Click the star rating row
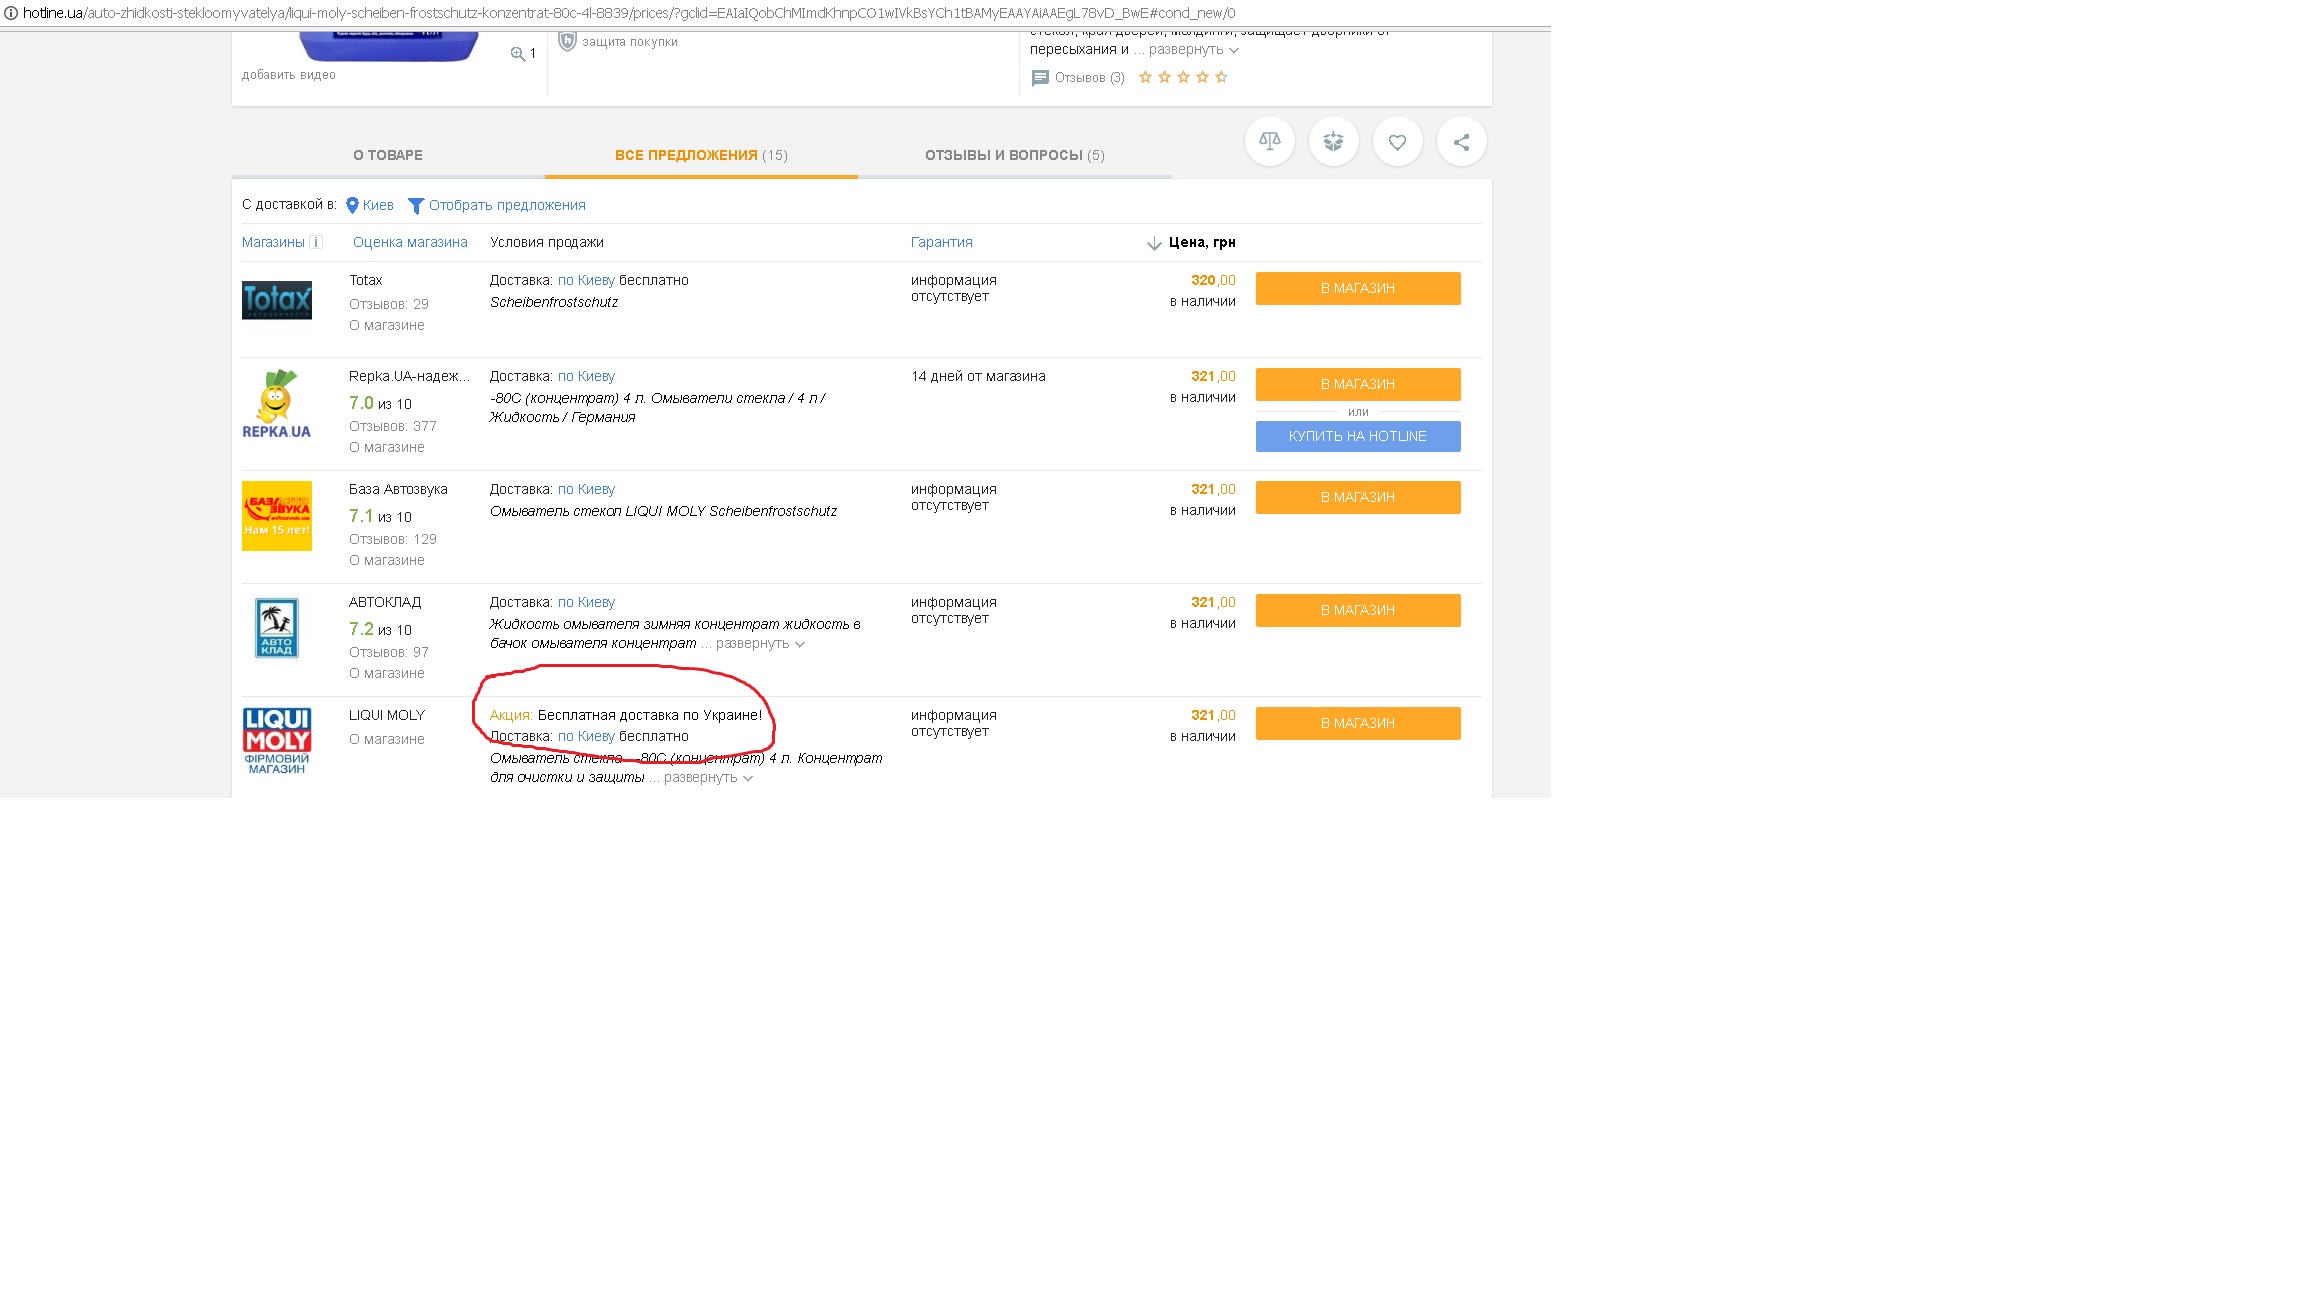The height and width of the screenshot is (1296, 2304). [x=1183, y=77]
